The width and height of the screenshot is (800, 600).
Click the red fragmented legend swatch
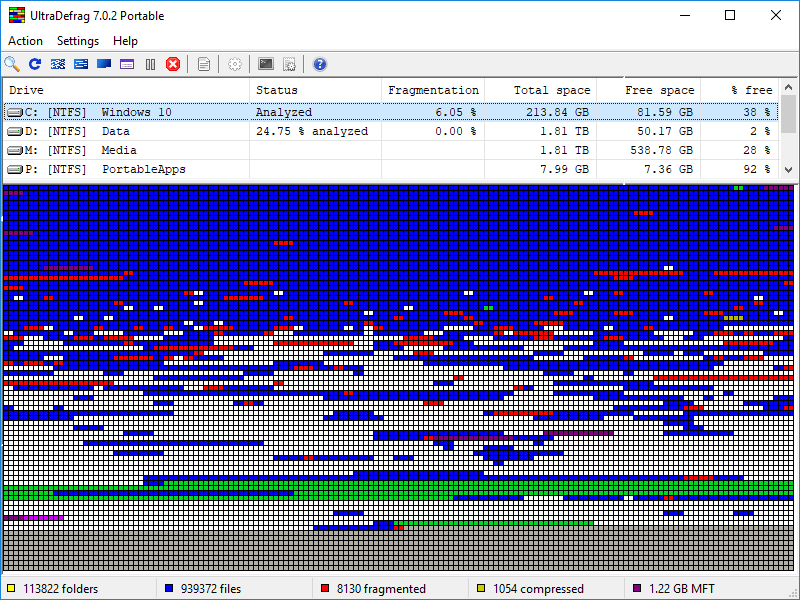pyautogui.click(x=325, y=589)
